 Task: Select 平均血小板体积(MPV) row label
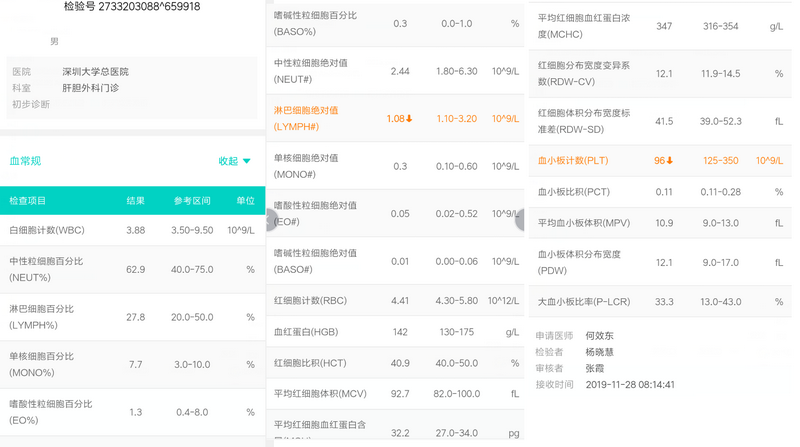584,223
